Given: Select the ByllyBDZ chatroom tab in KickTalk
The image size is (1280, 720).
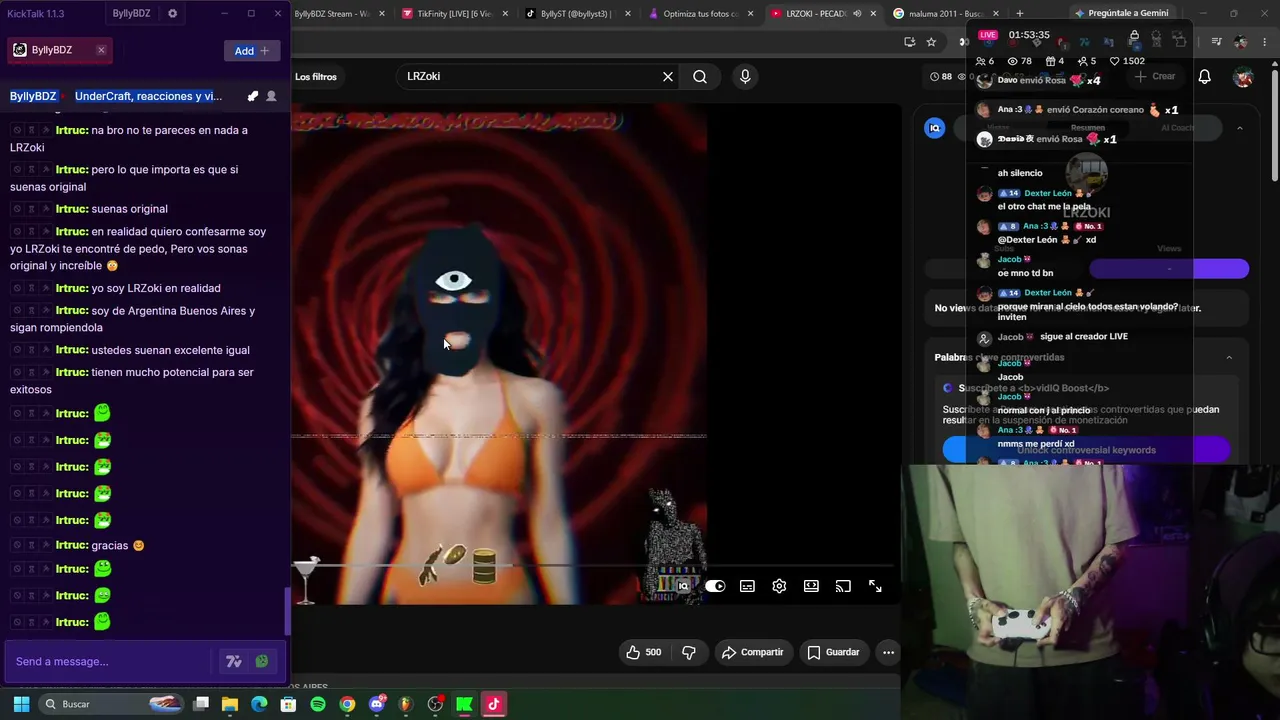Looking at the screenshot, I should pyautogui.click(x=58, y=50).
